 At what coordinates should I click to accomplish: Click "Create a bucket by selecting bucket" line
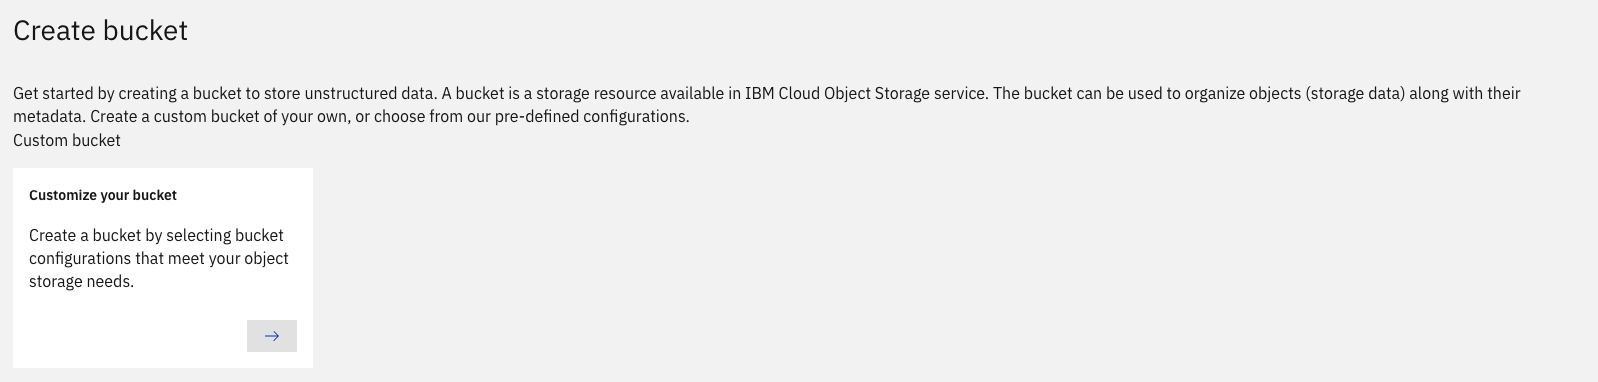pos(156,235)
